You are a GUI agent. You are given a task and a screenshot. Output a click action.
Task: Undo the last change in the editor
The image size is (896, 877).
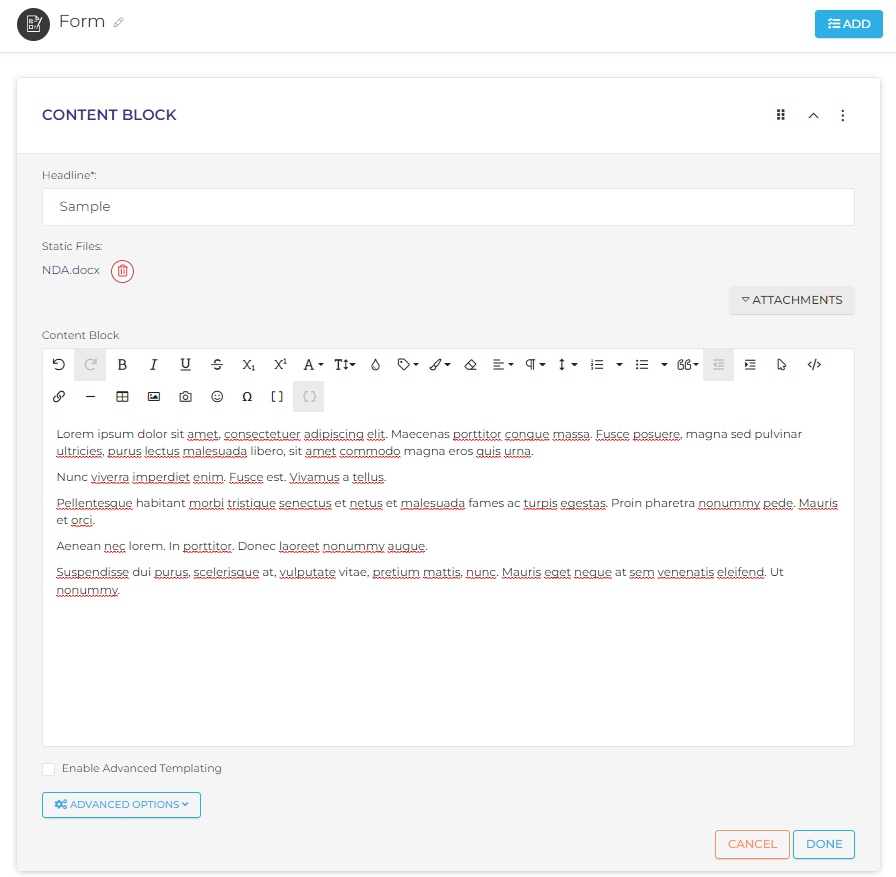pos(58,364)
